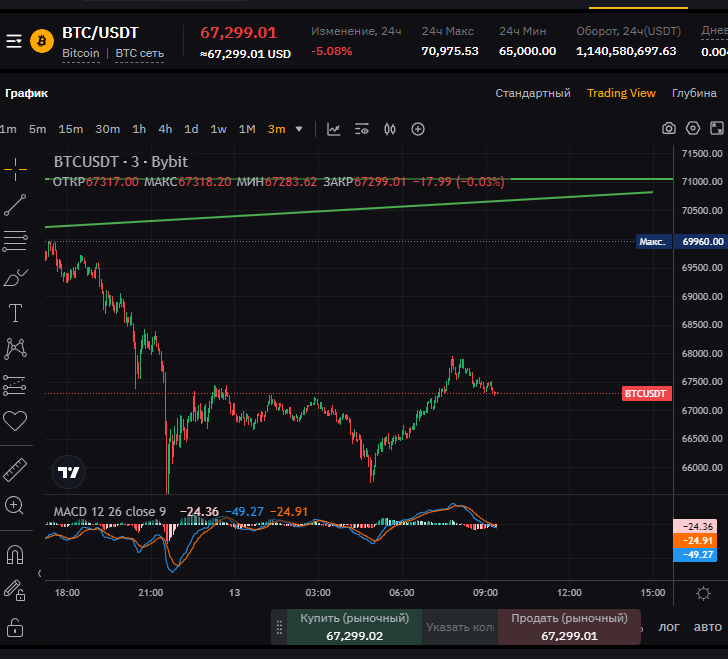Click the add plus circle icon

point(418,129)
